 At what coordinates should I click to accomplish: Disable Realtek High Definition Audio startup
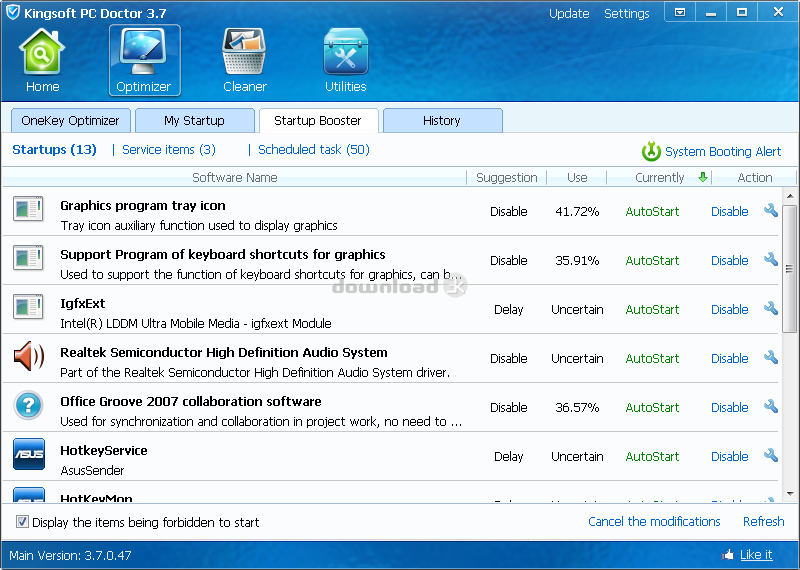(x=730, y=358)
